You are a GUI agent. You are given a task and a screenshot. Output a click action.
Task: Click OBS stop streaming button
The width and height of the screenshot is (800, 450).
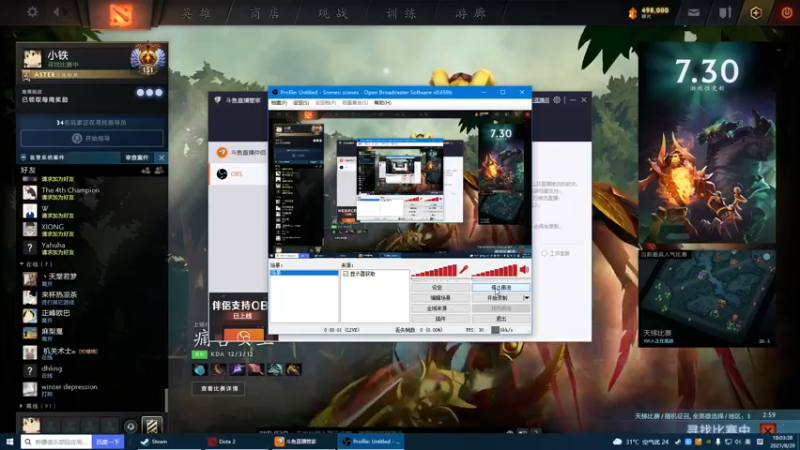pos(501,287)
